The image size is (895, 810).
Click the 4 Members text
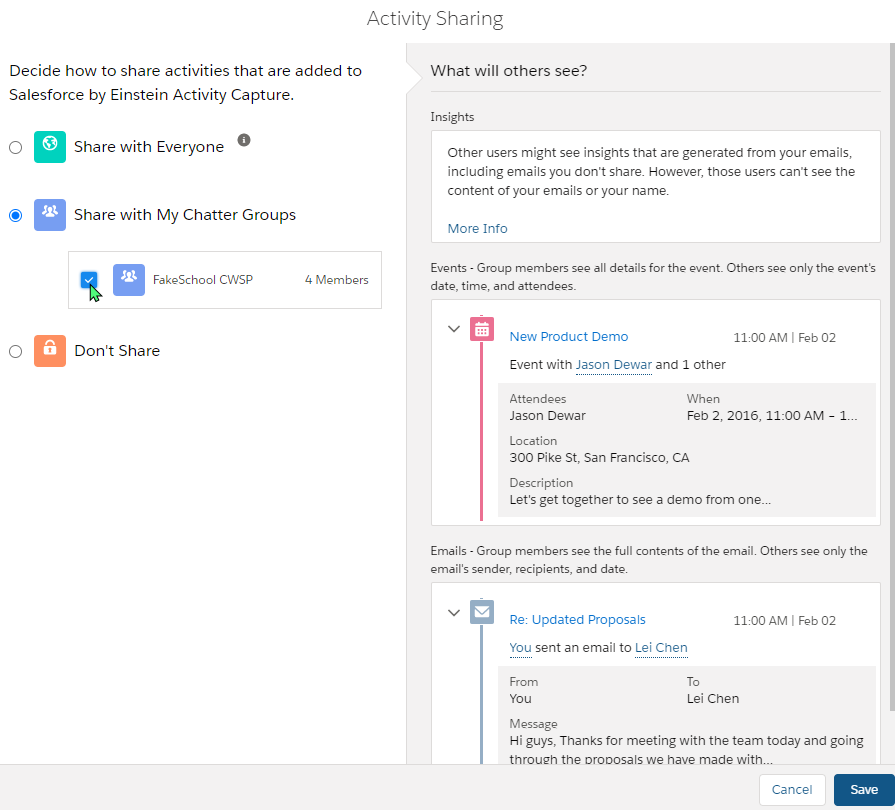click(x=337, y=280)
